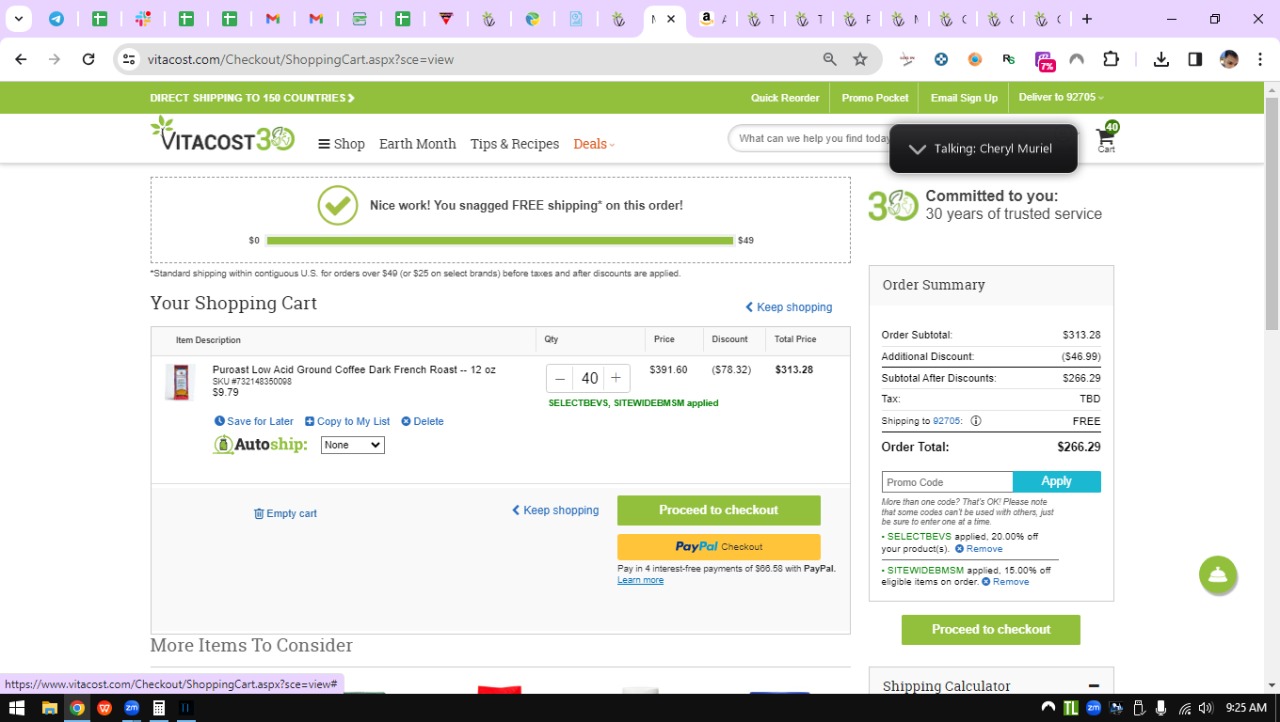Viewport: 1280px width, 722px height.
Task: Reload the current page
Action: click(88, 59)
